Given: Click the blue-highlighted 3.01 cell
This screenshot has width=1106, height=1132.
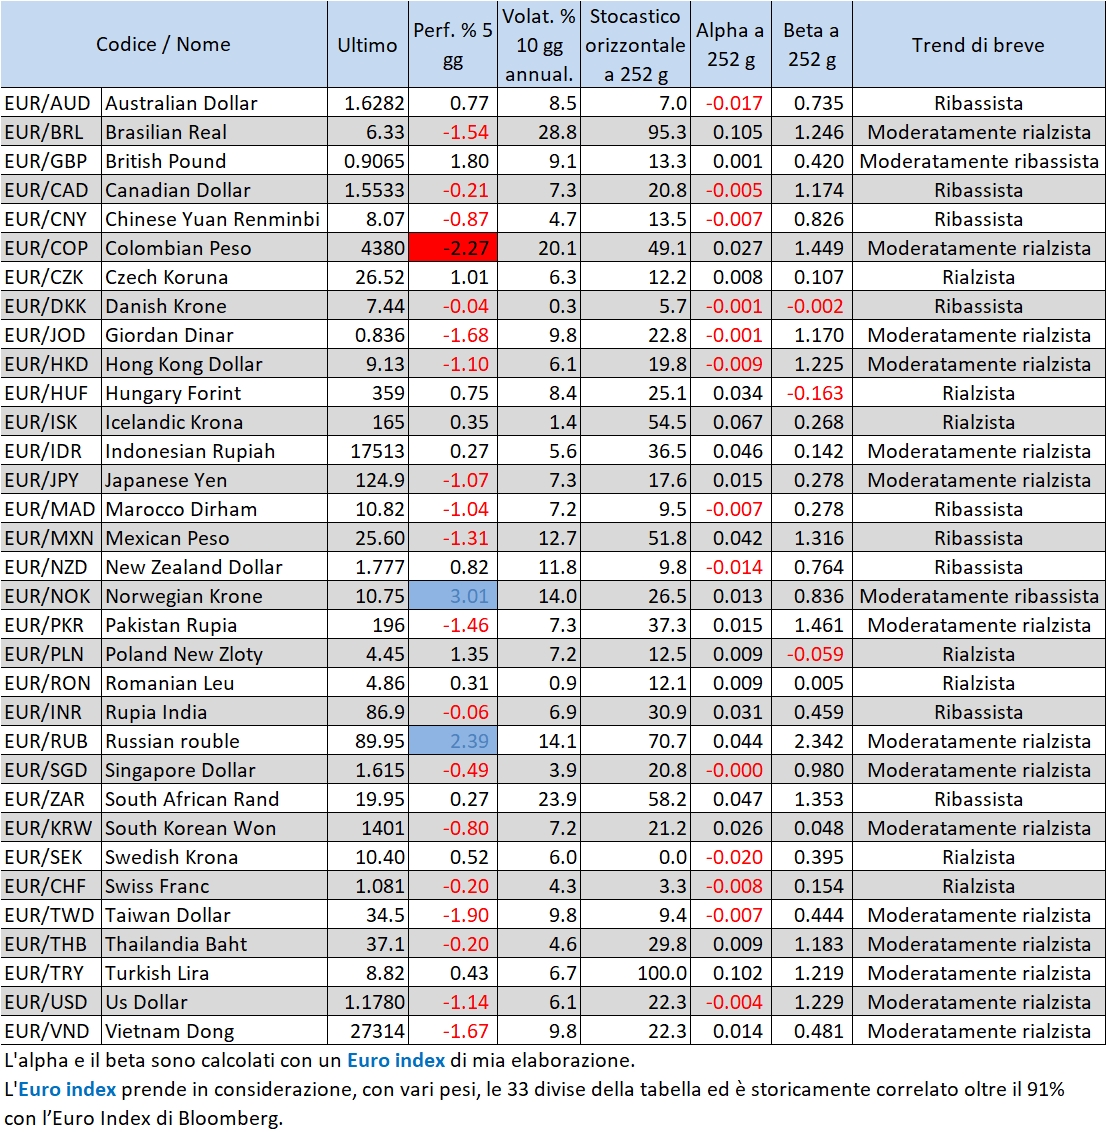Looking at the screenshot, I should point(453,596).
